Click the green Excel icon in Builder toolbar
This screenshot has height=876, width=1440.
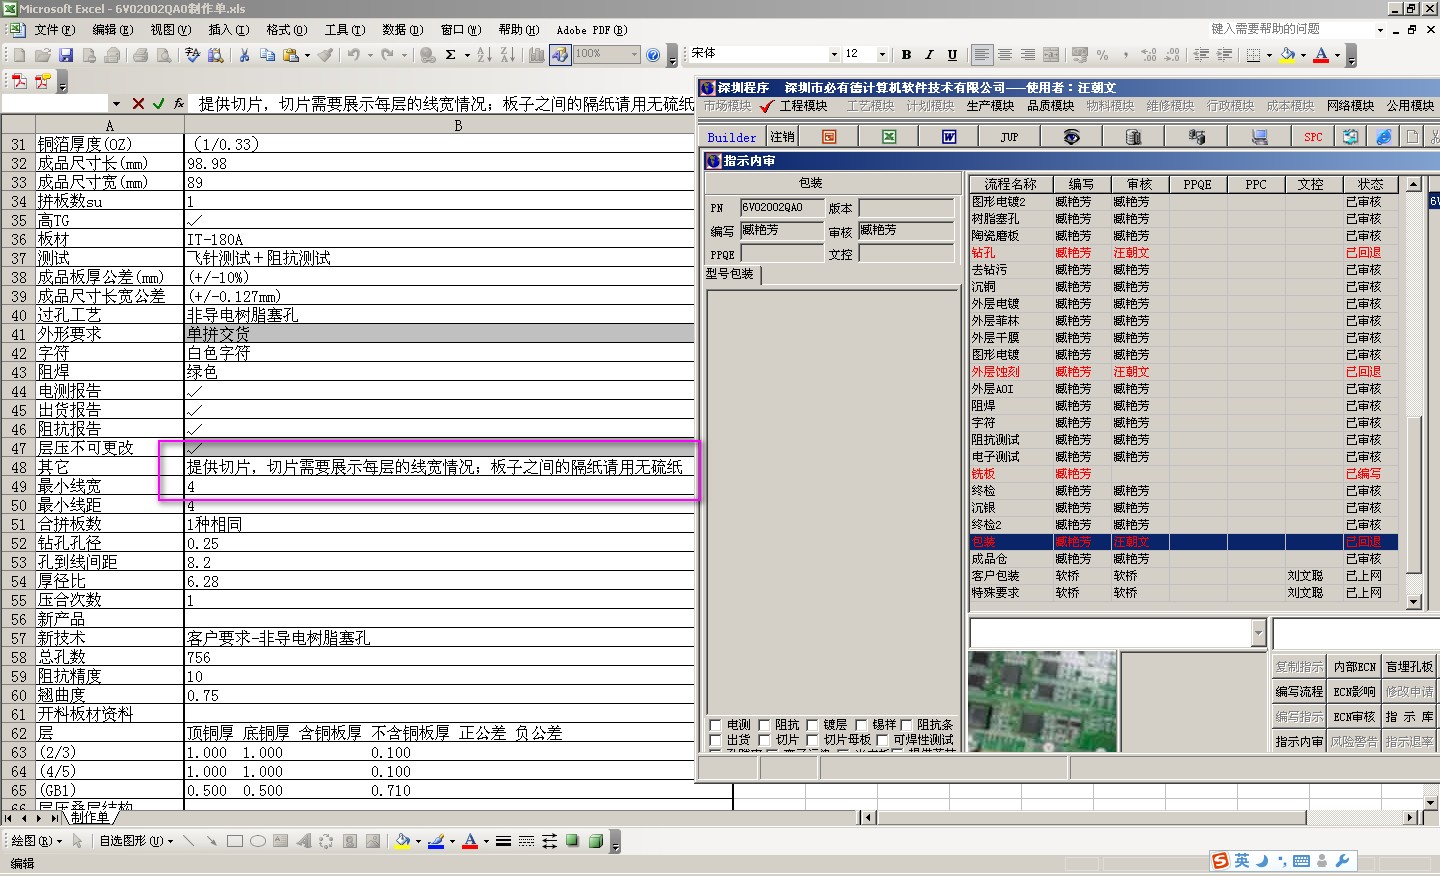click(889, 137)
